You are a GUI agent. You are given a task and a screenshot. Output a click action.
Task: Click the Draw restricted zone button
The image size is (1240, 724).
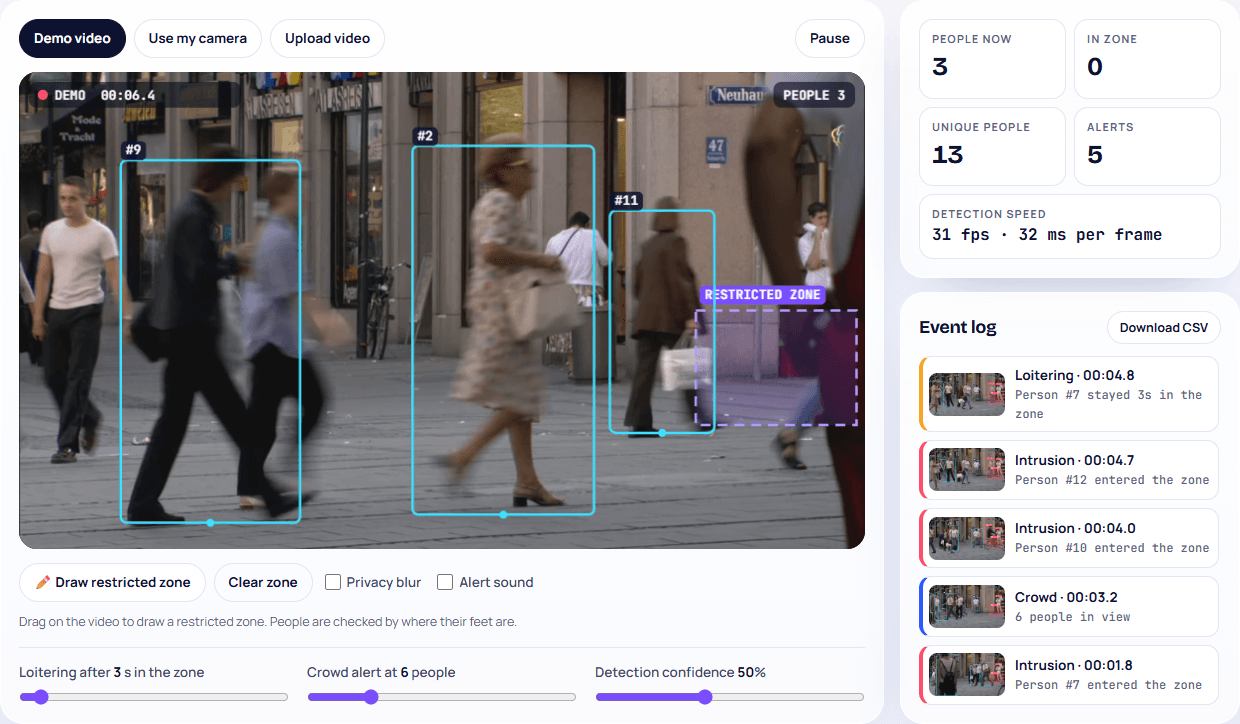tap(112, 582)
